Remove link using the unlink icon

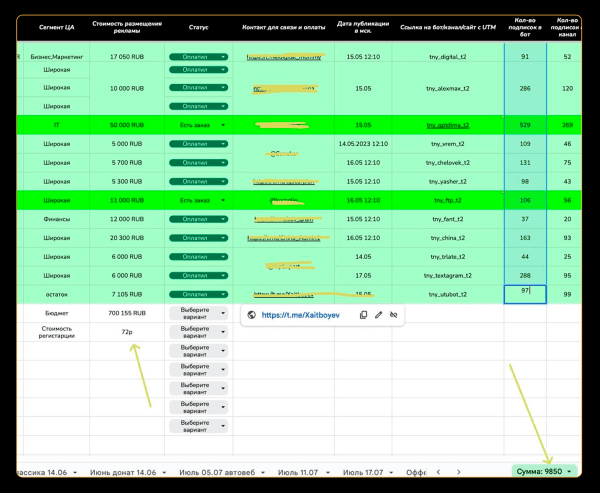(394, 315)
